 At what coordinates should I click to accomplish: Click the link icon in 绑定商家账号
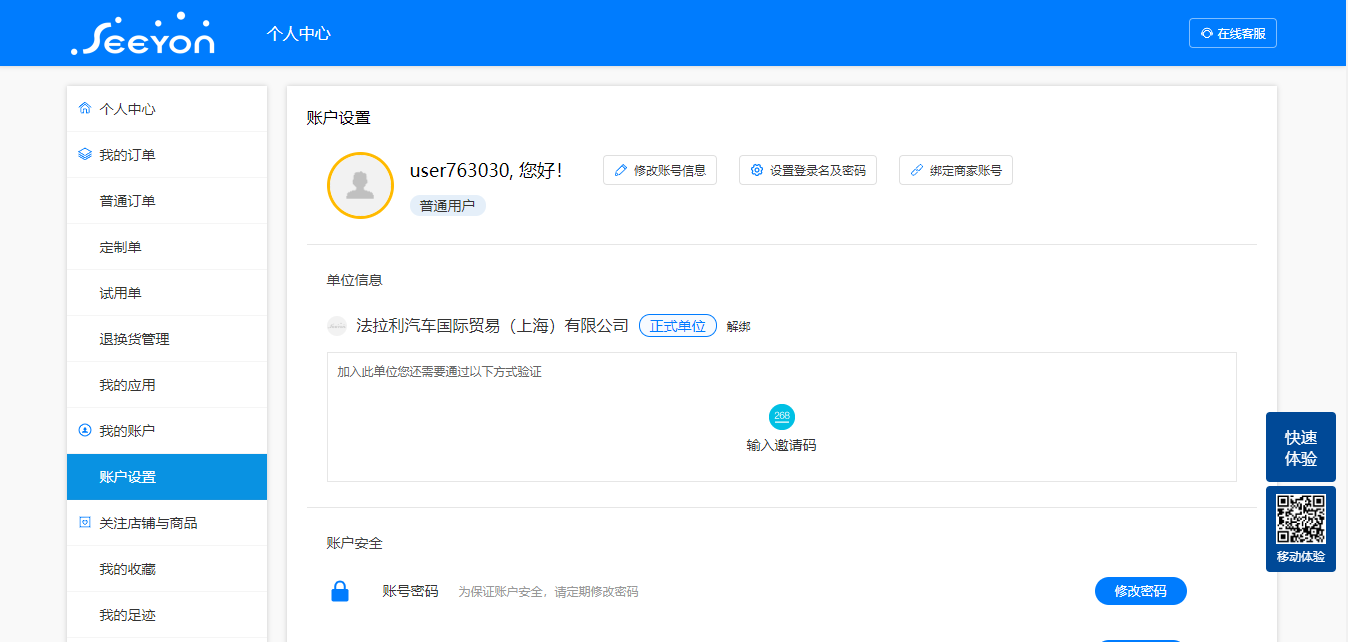(917, 171)
